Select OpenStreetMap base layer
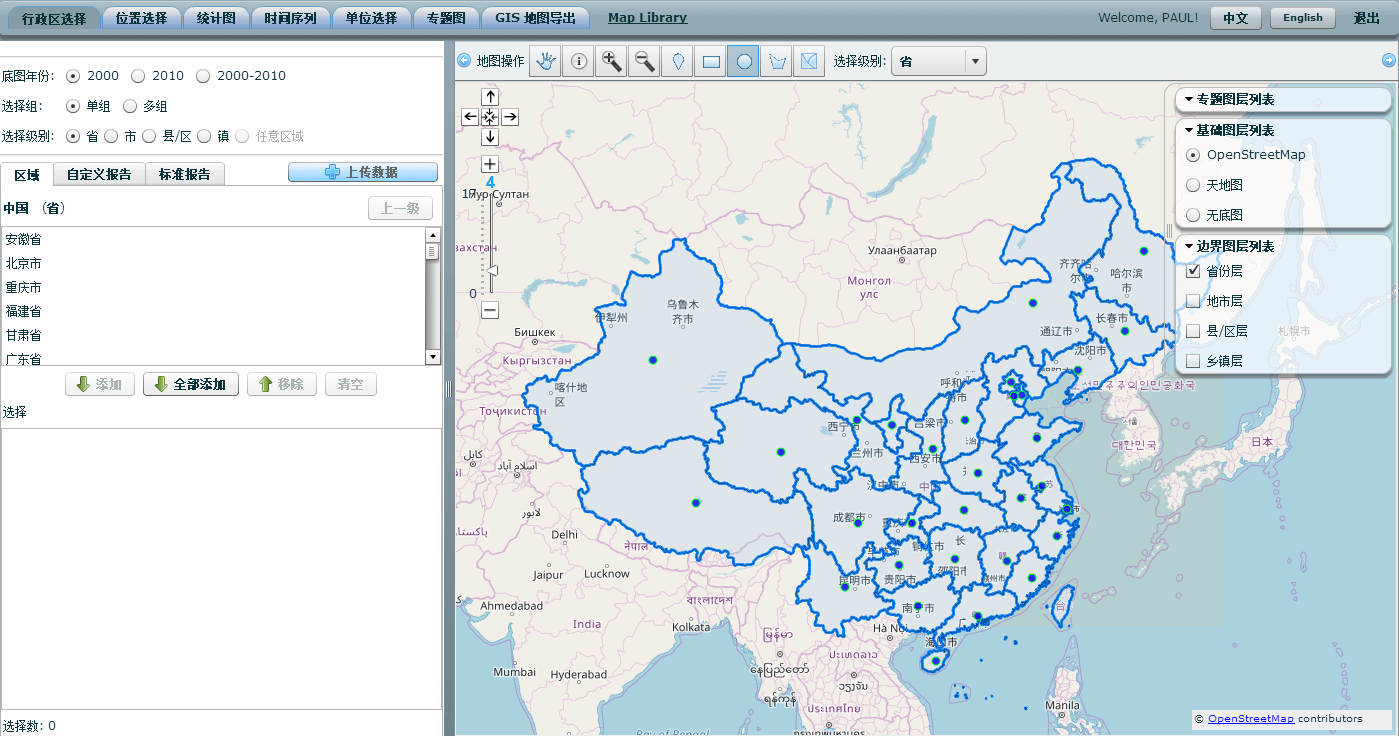This screenshot has height=736, width=1399. (1193, 155)
